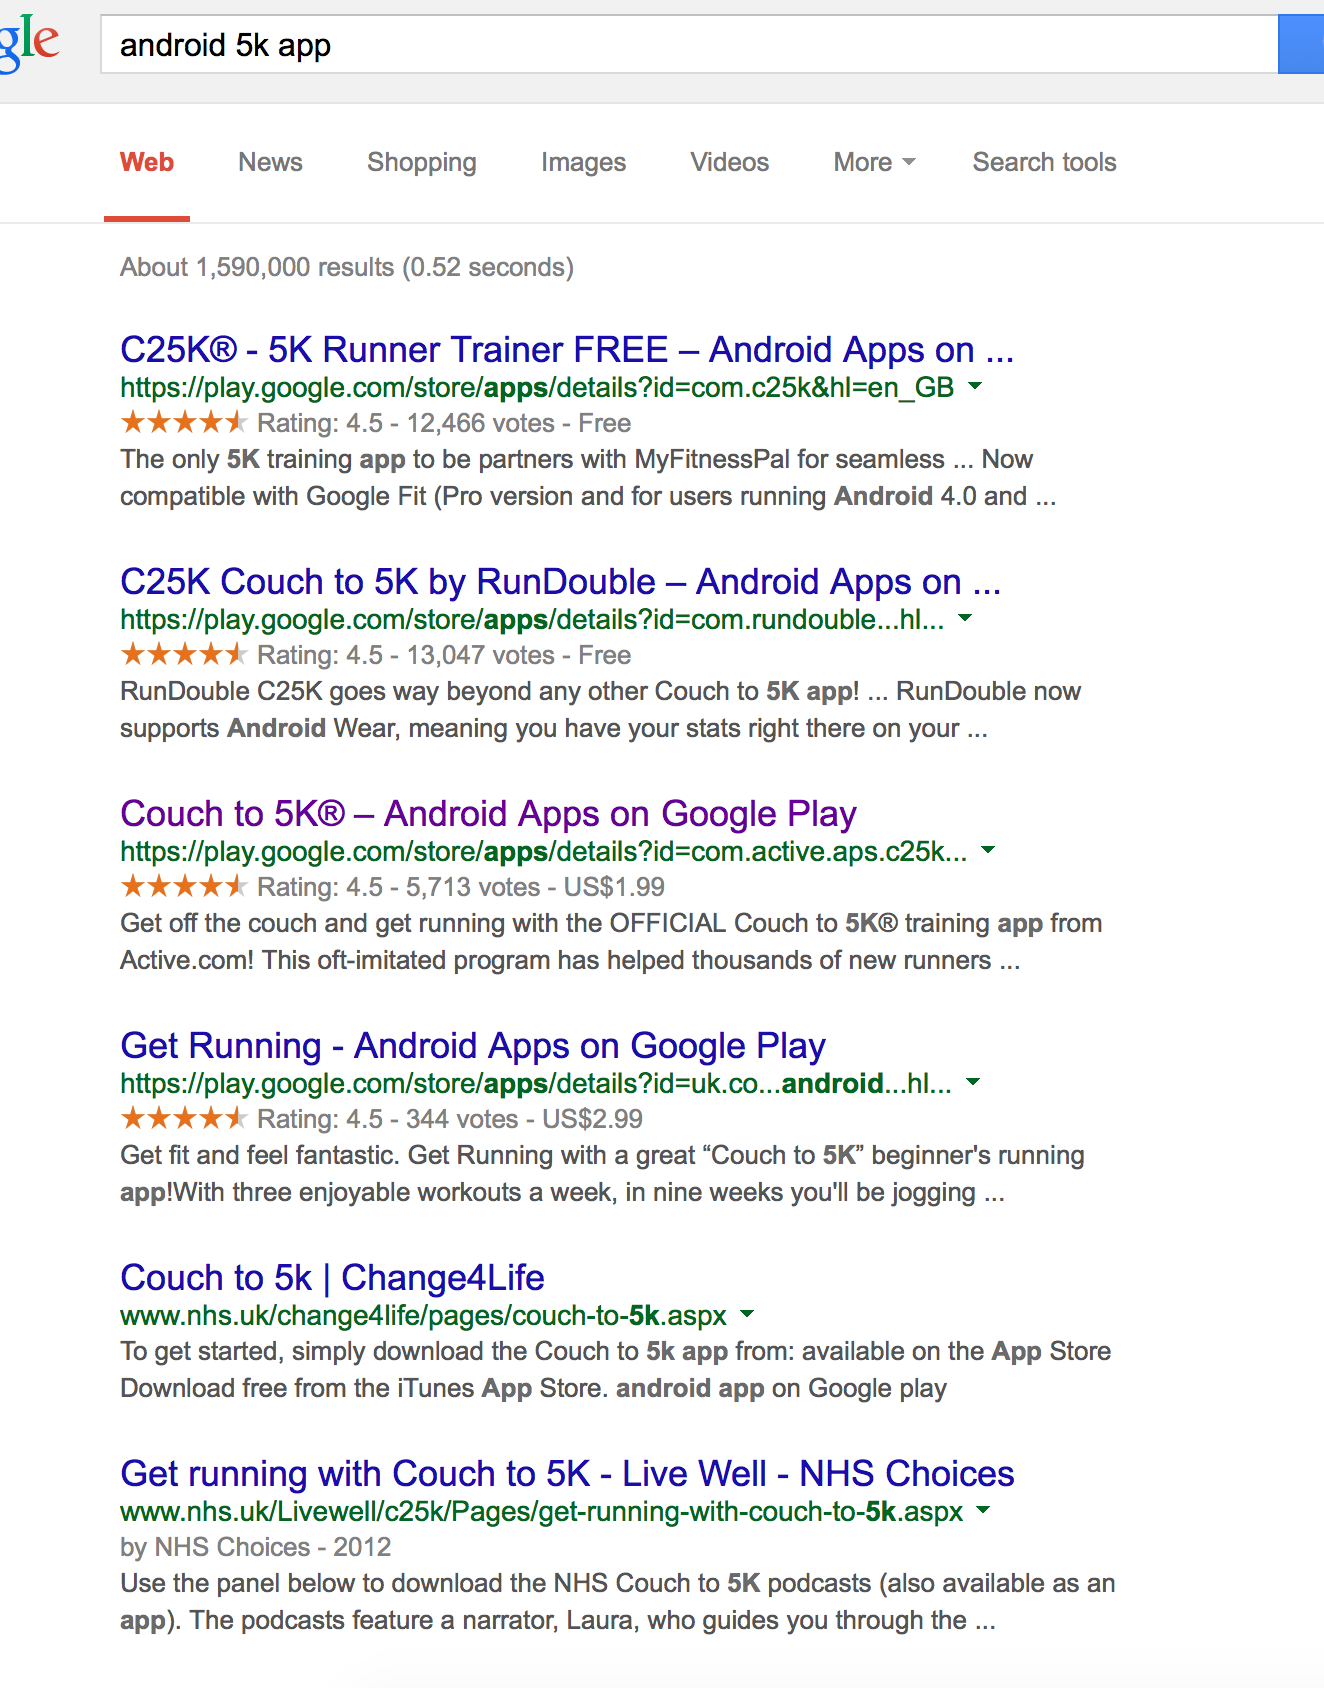Click the star rating with 13,047 votes

(x=183, y=654)
